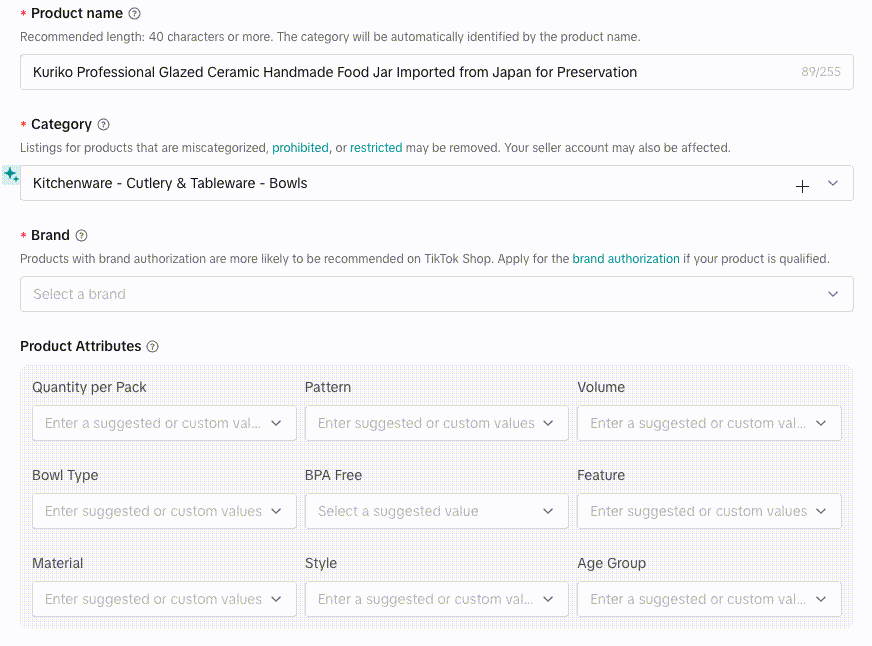Image resolution: width=872 pixels, height=646 pixels.
Task: Follow the 'brand authorization' link
Action: point(625,259)
